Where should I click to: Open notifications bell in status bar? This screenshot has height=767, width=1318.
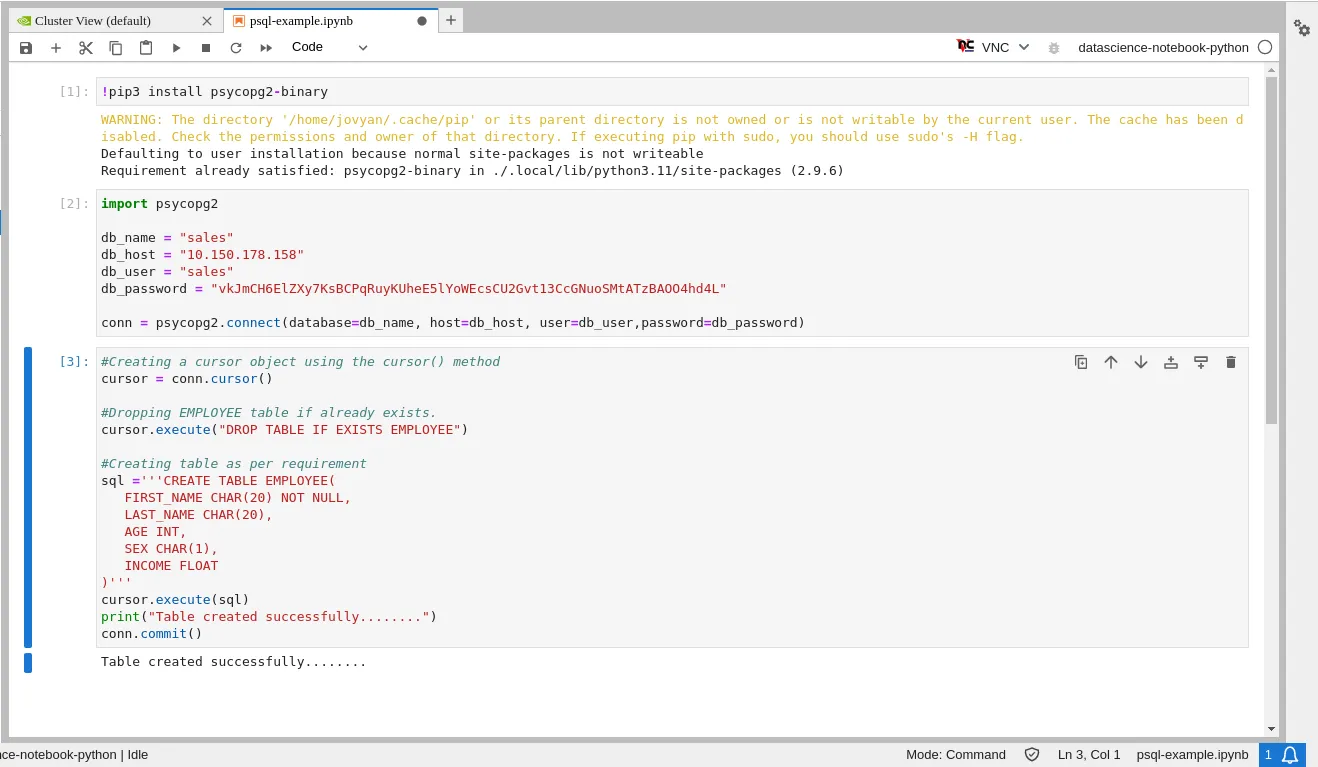tap(1291, 755)
